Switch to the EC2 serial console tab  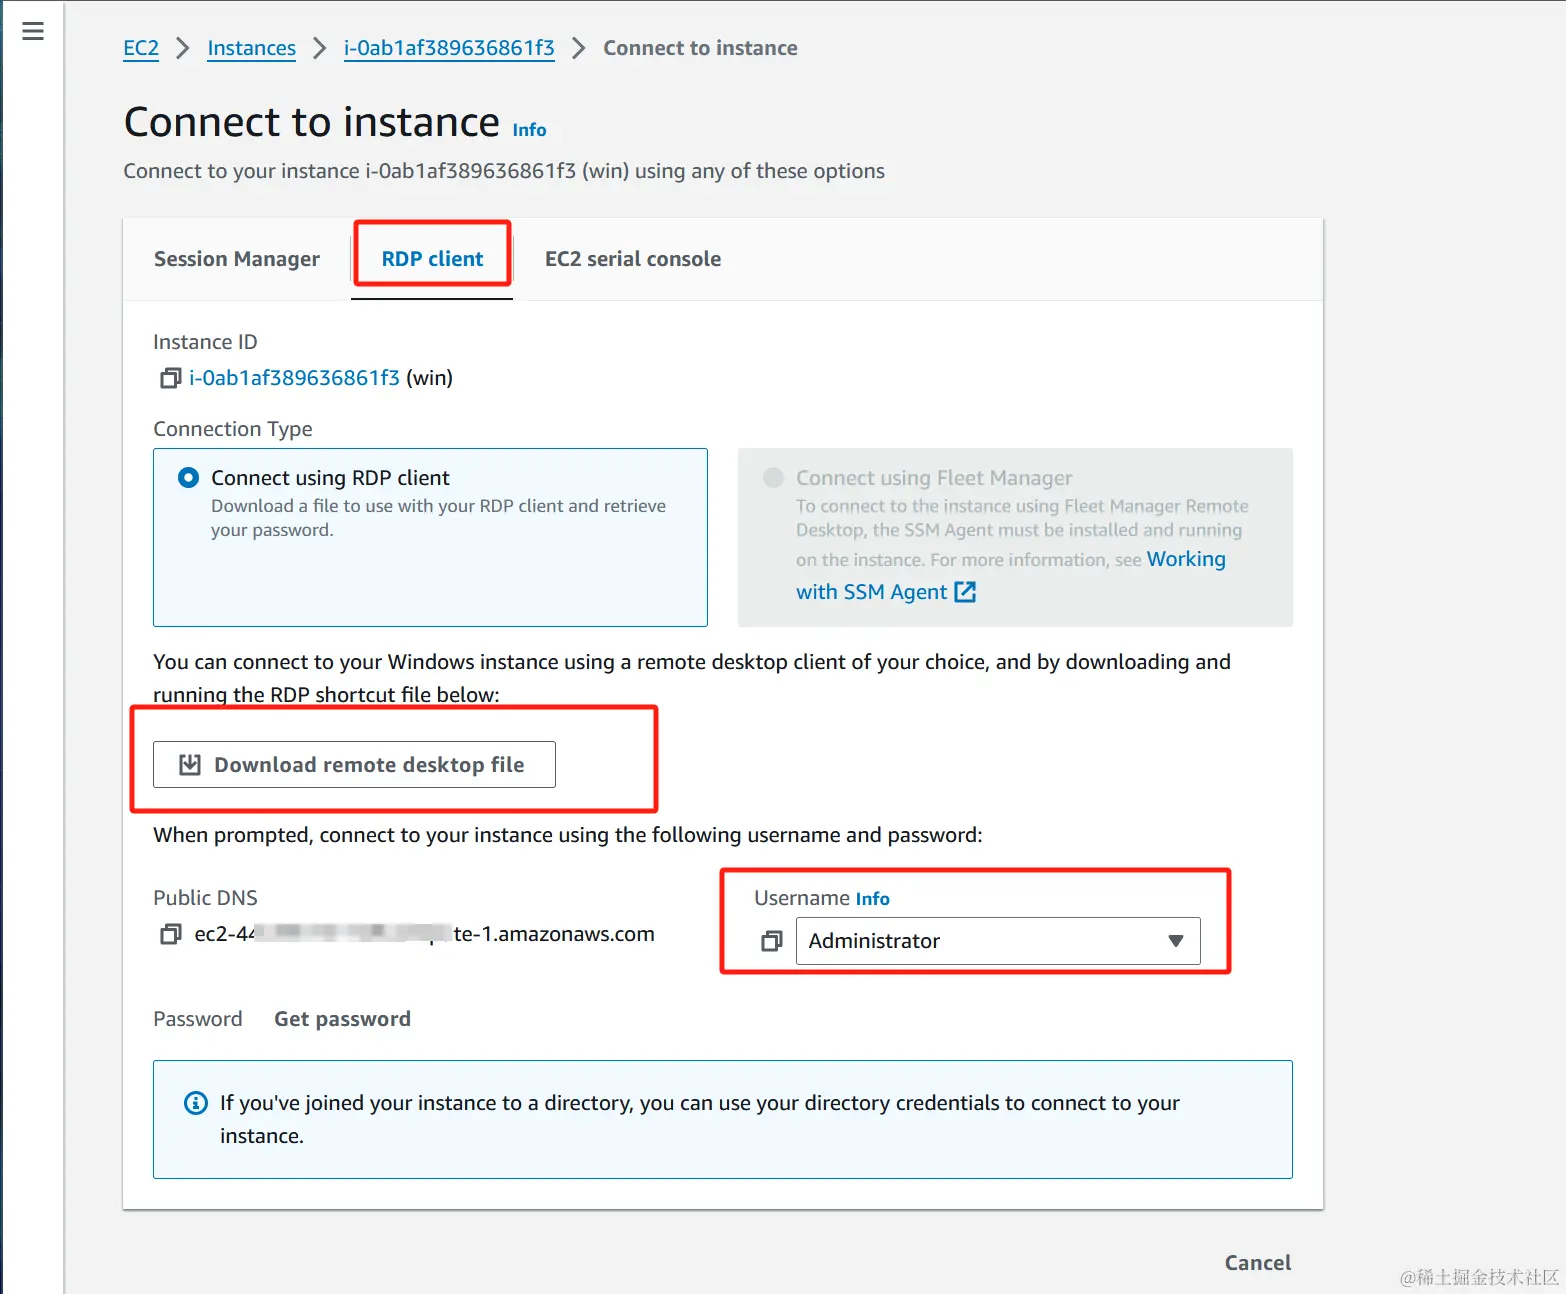click(x=633, y=259)
